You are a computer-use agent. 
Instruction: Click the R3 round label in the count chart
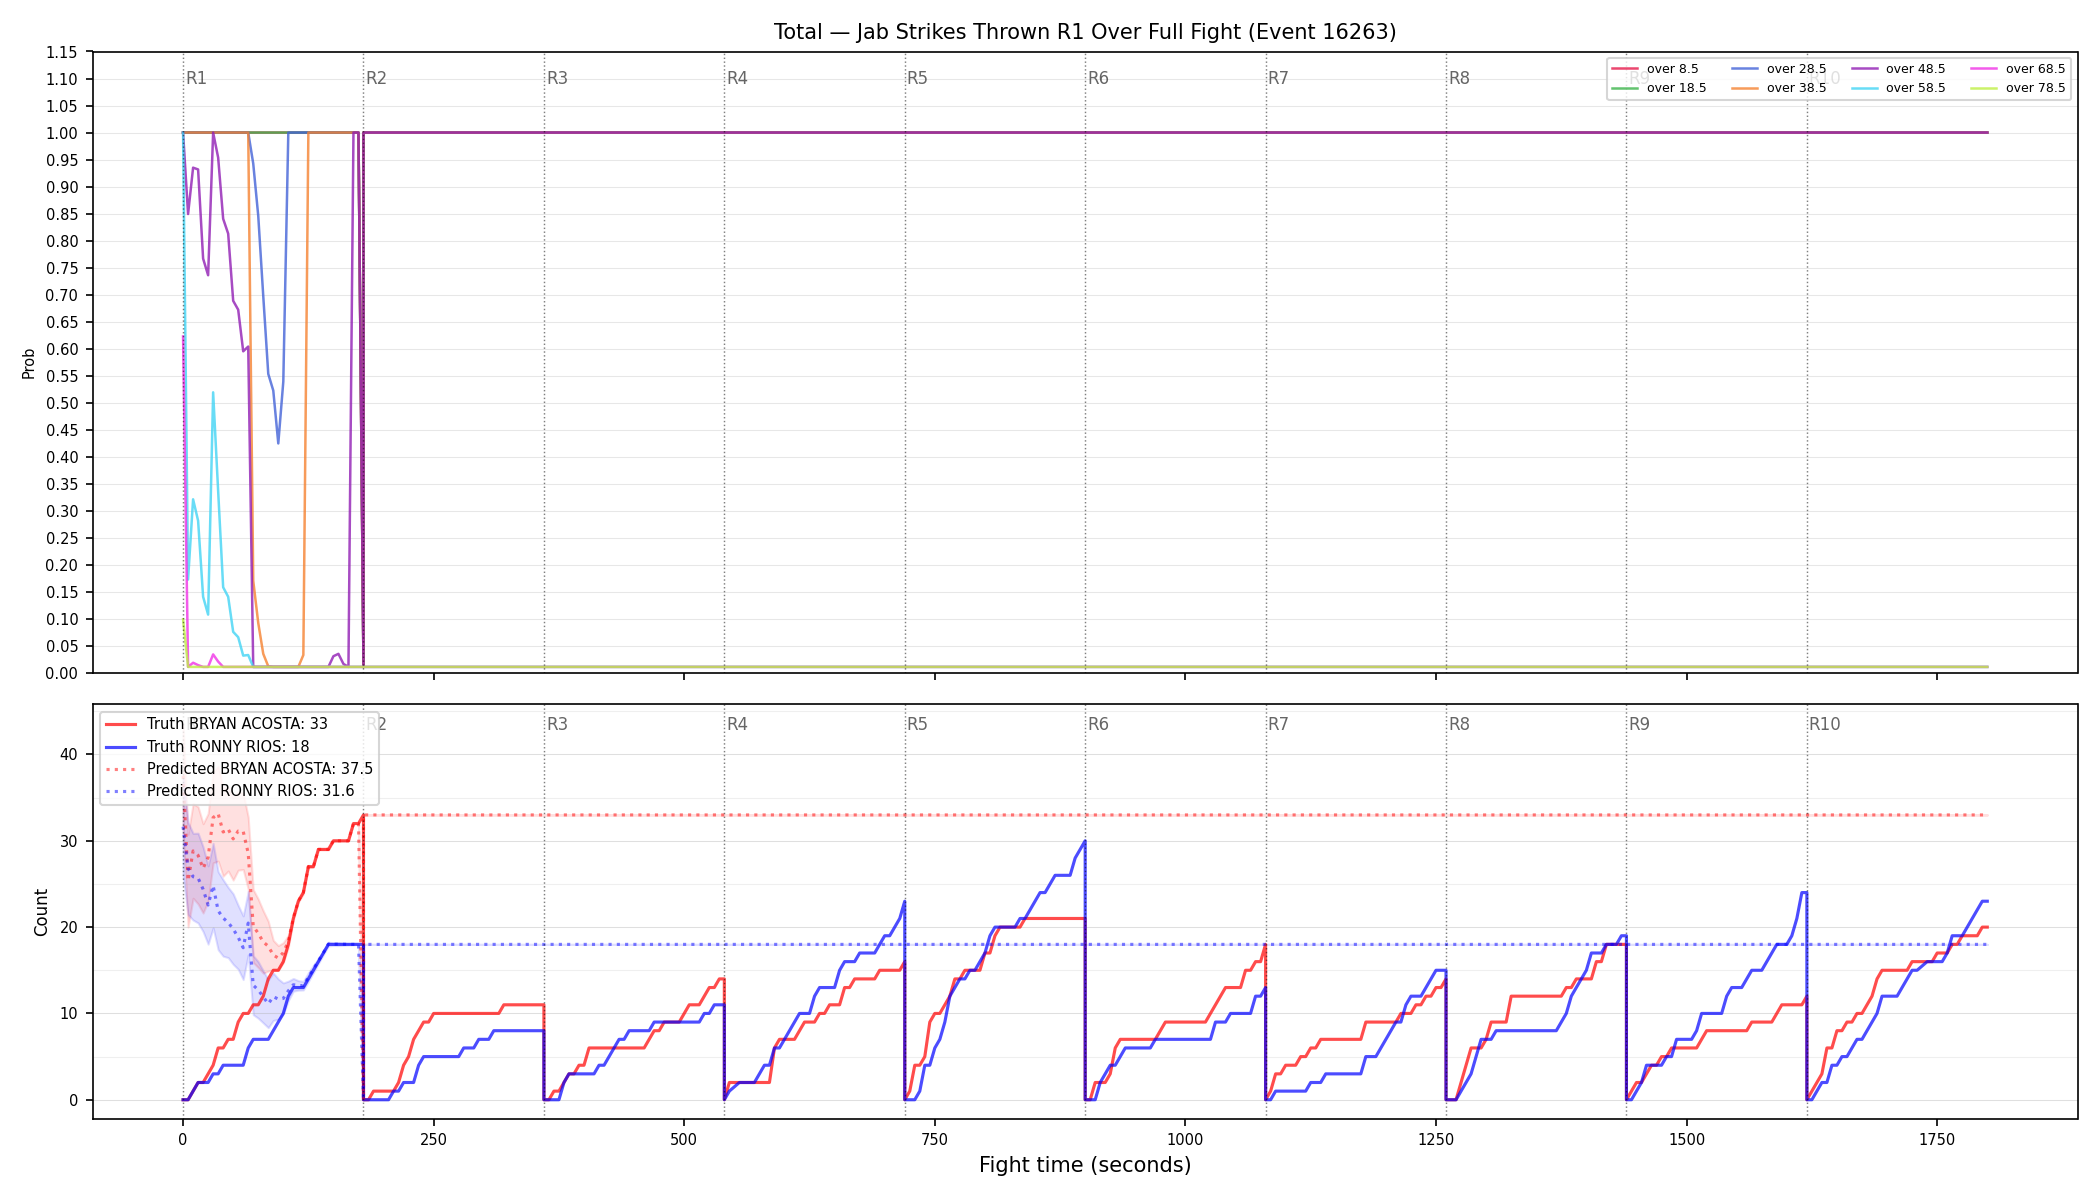[557, 724]
